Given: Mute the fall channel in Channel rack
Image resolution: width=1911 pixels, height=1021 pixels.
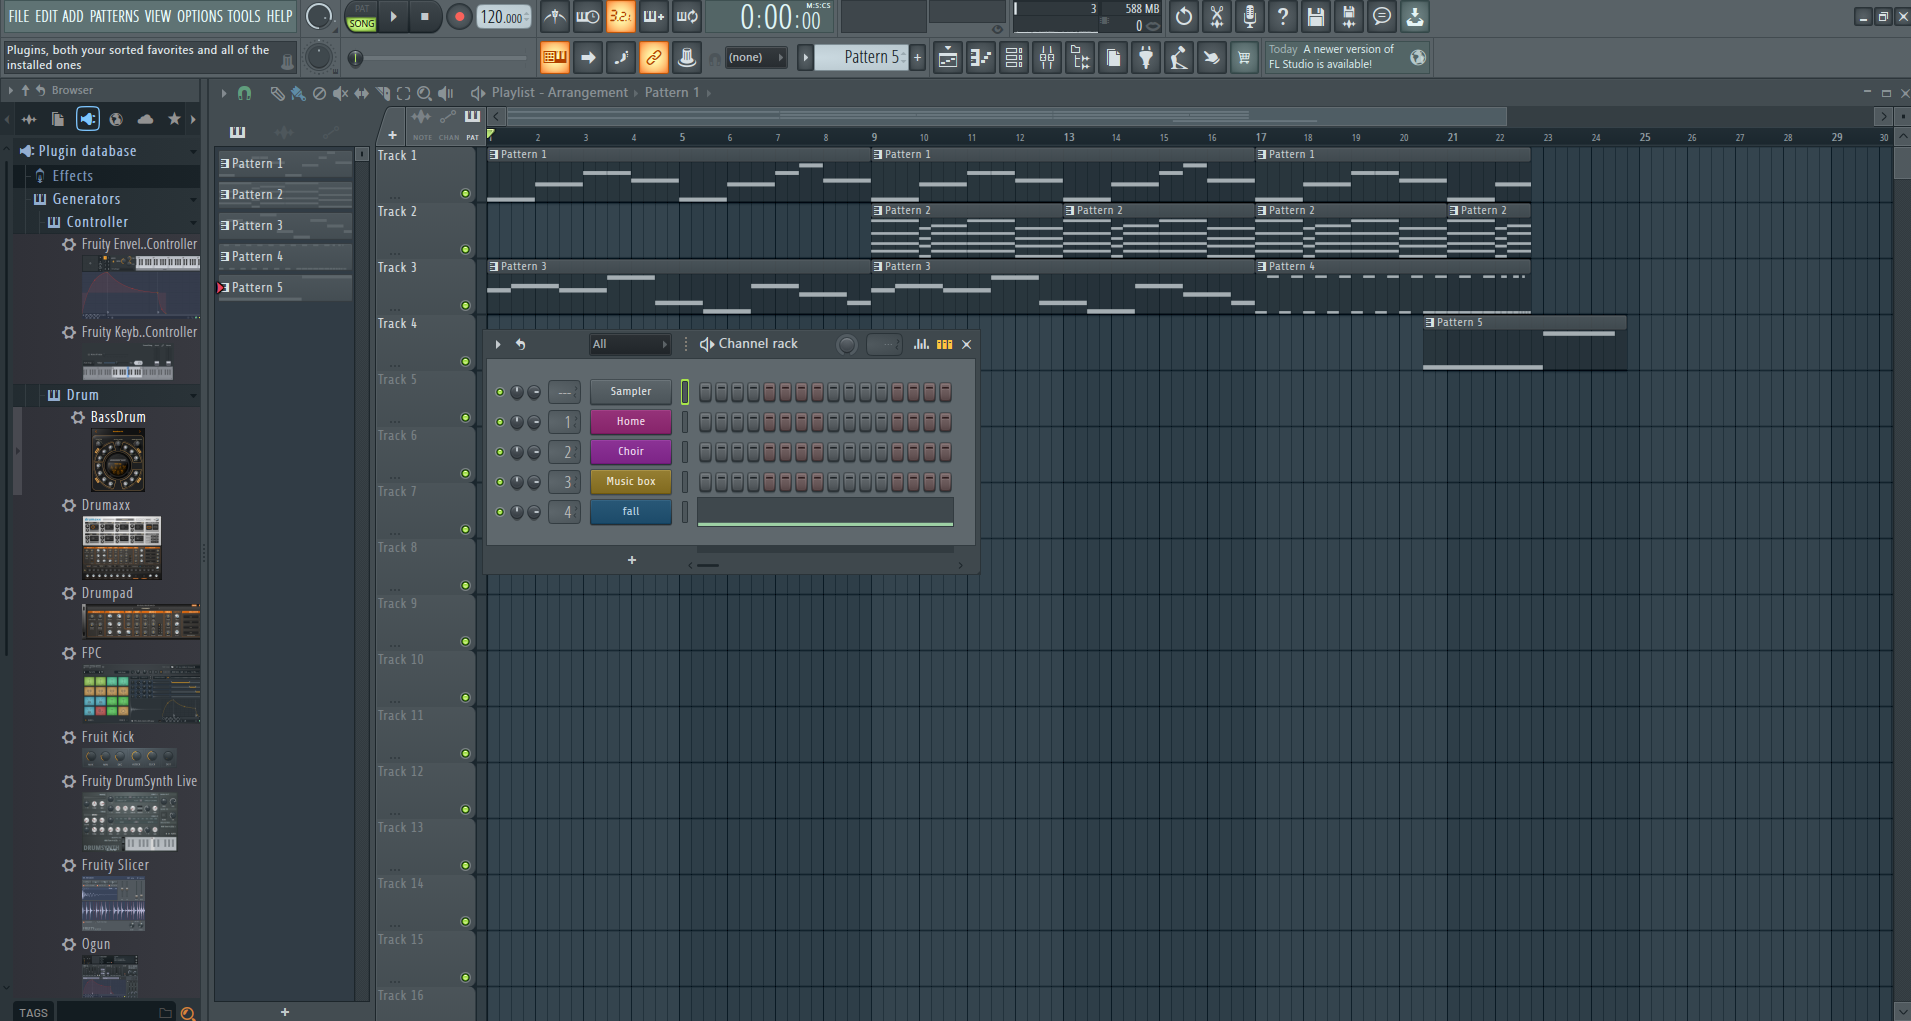Looking at the screenshot, I should (x=500, y=512).
